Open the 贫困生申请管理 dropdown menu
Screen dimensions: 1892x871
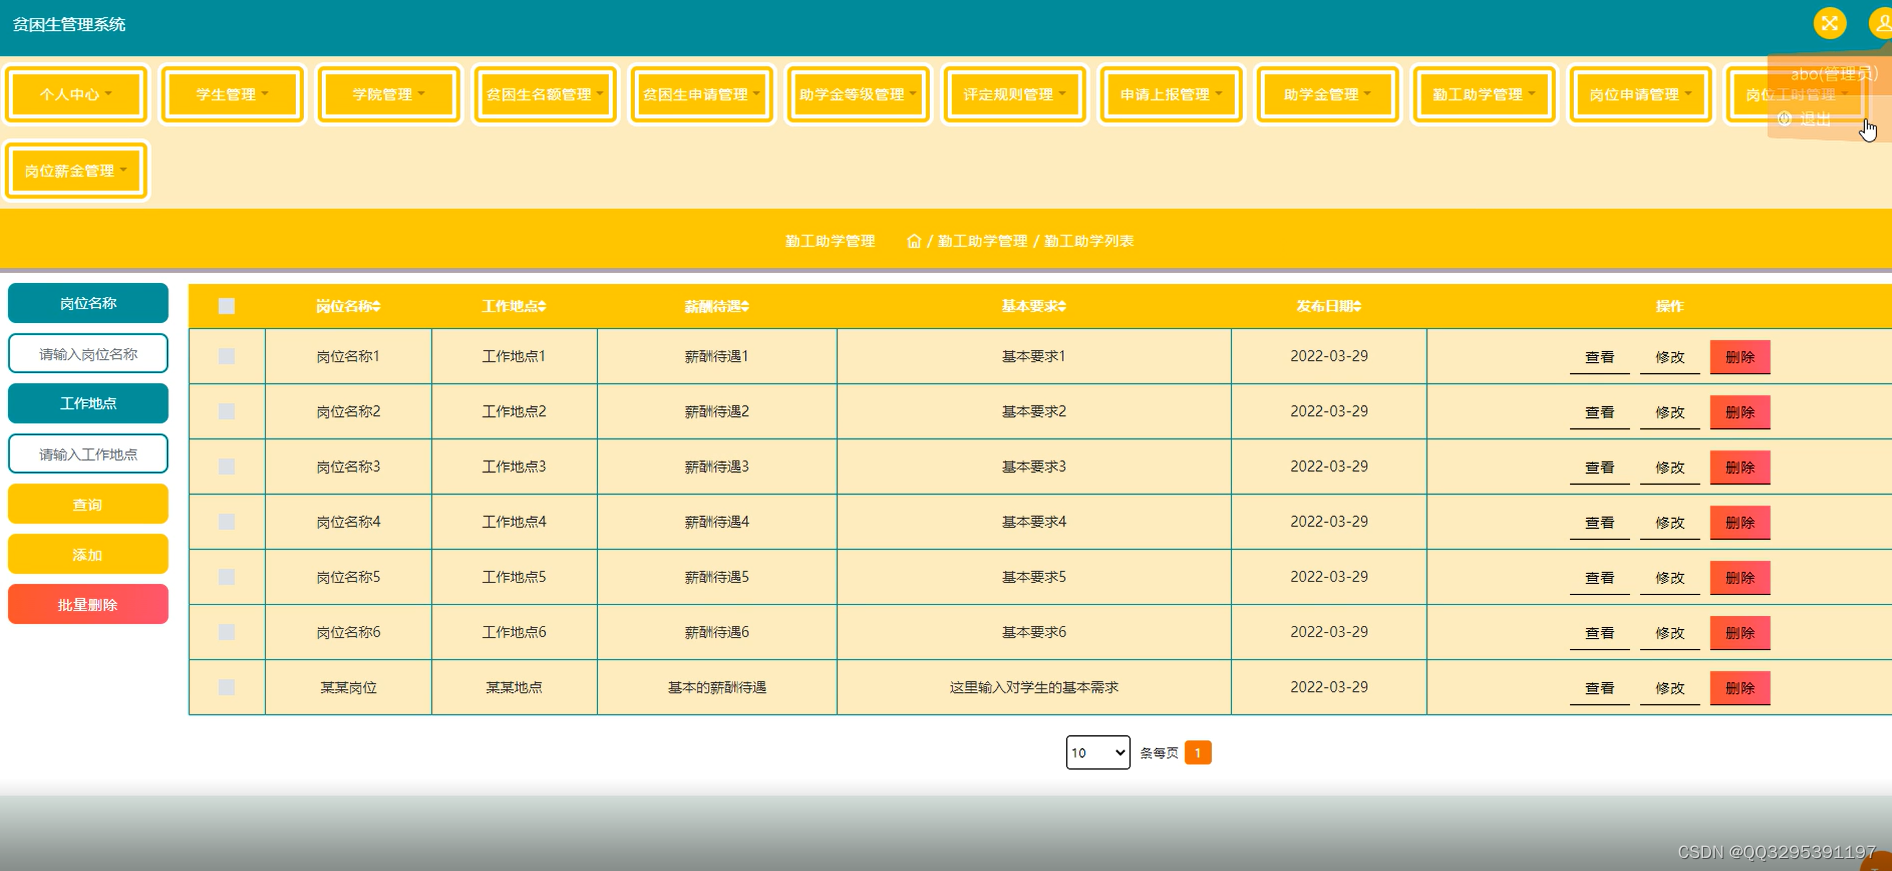click(701, 94)
